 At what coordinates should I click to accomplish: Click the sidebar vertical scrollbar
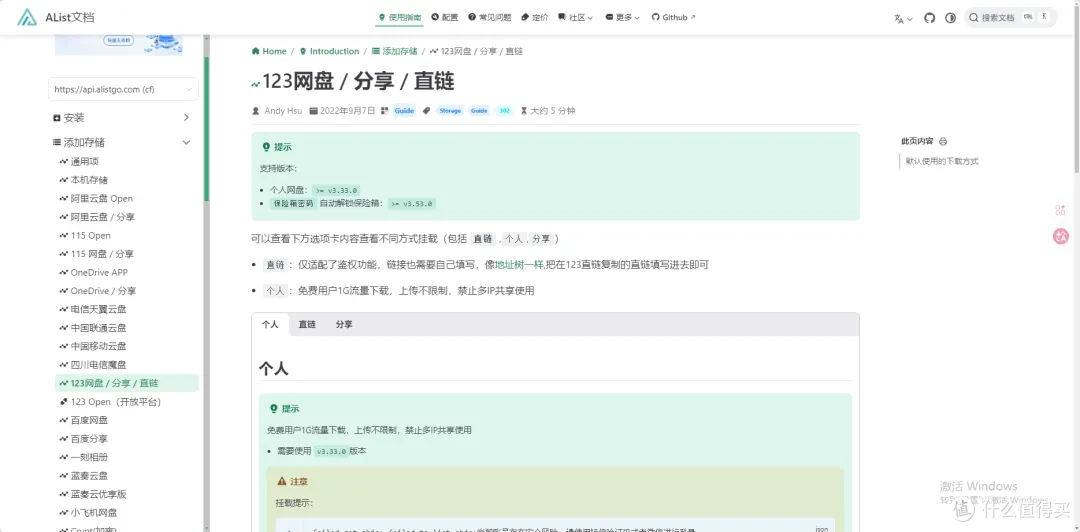(206, 129)
